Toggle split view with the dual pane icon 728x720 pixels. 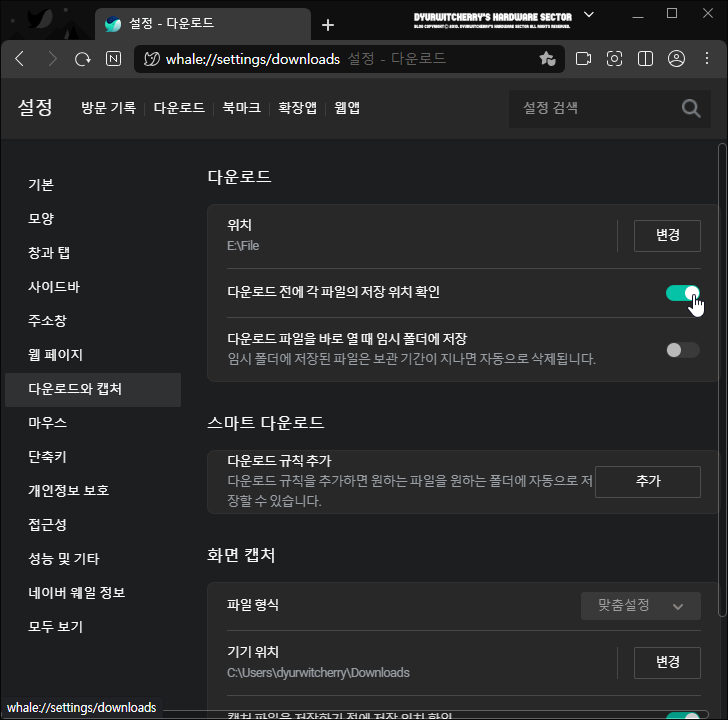coord(645,59)
